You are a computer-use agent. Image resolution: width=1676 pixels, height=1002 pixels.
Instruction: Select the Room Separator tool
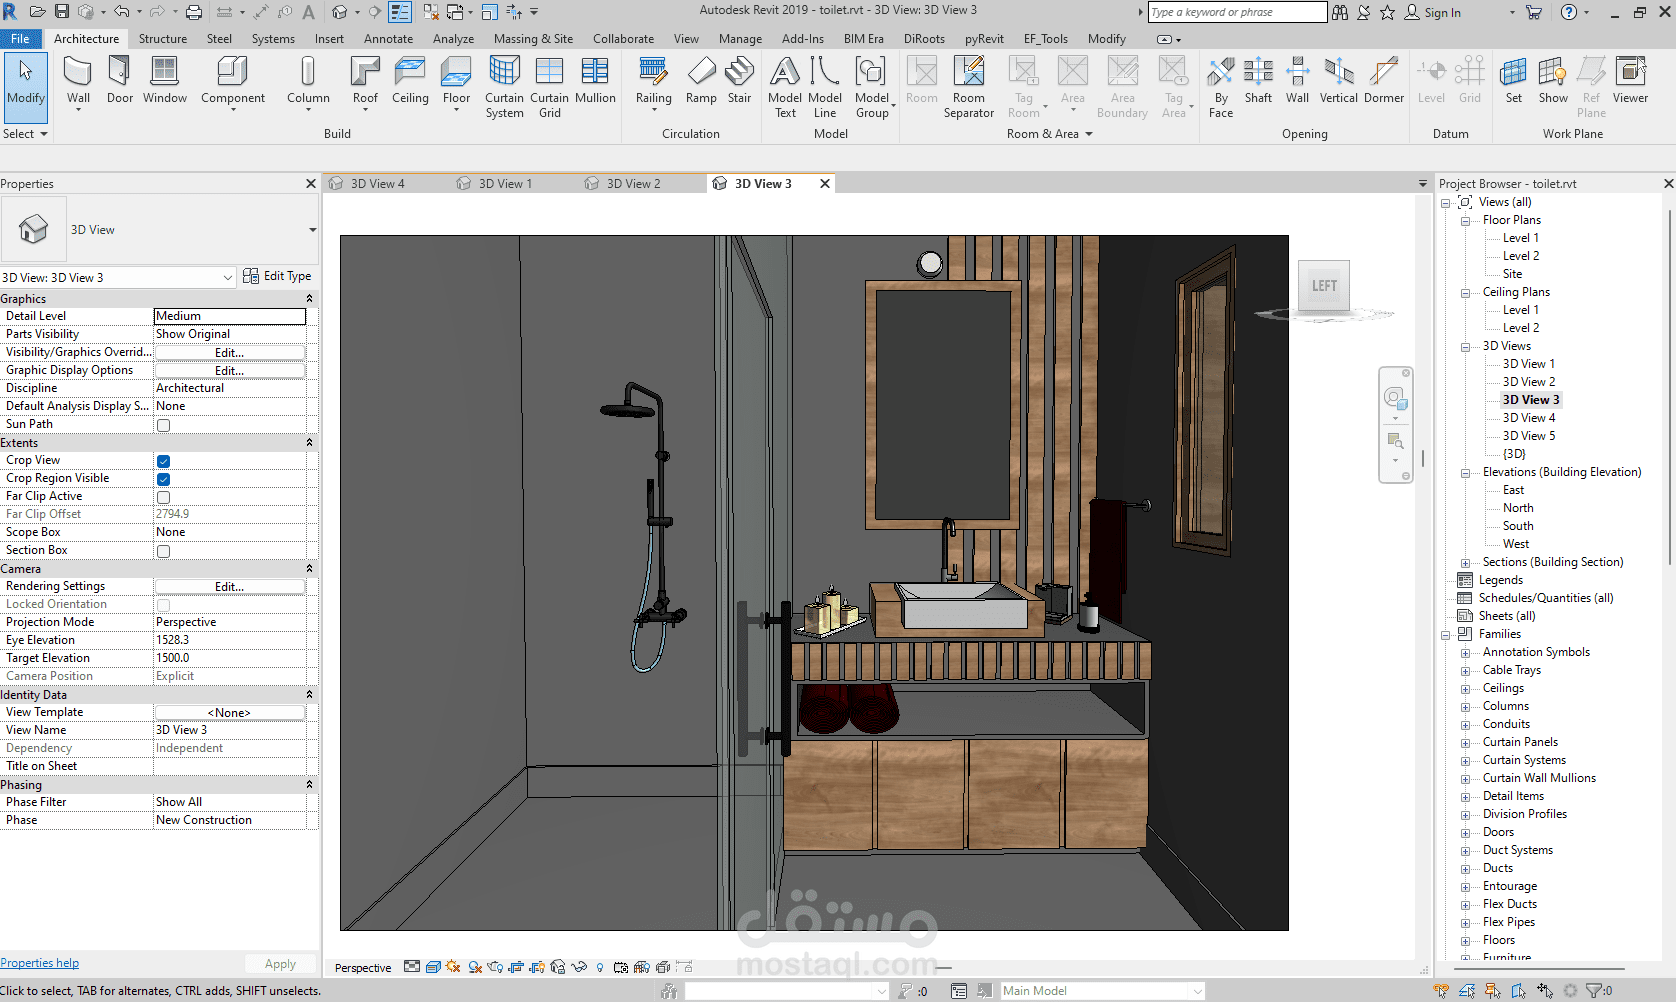pos(969,87)
